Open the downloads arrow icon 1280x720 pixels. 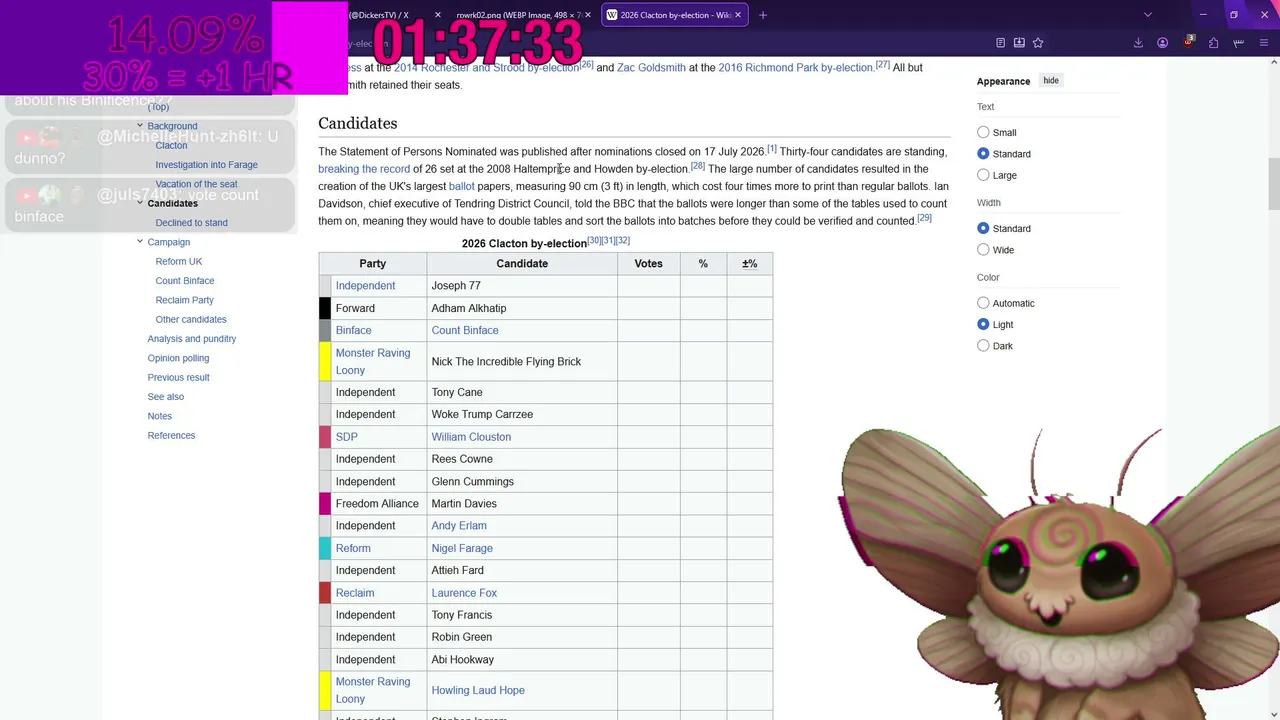pyautogui.click(x=1138, y=43)
